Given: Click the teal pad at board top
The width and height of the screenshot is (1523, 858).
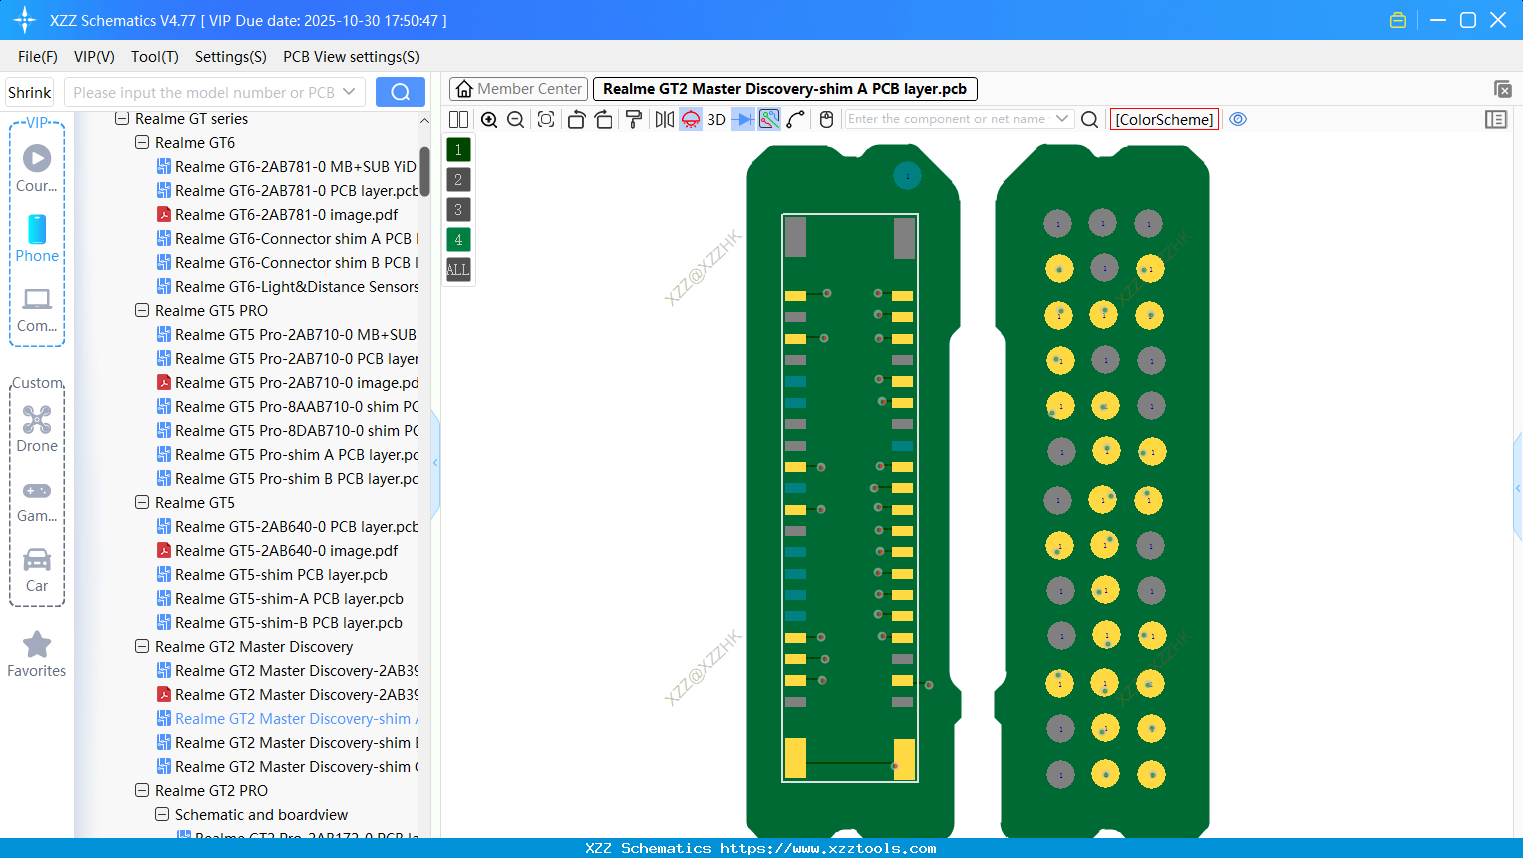Looking at the screenshot, I should pos(907,177).
